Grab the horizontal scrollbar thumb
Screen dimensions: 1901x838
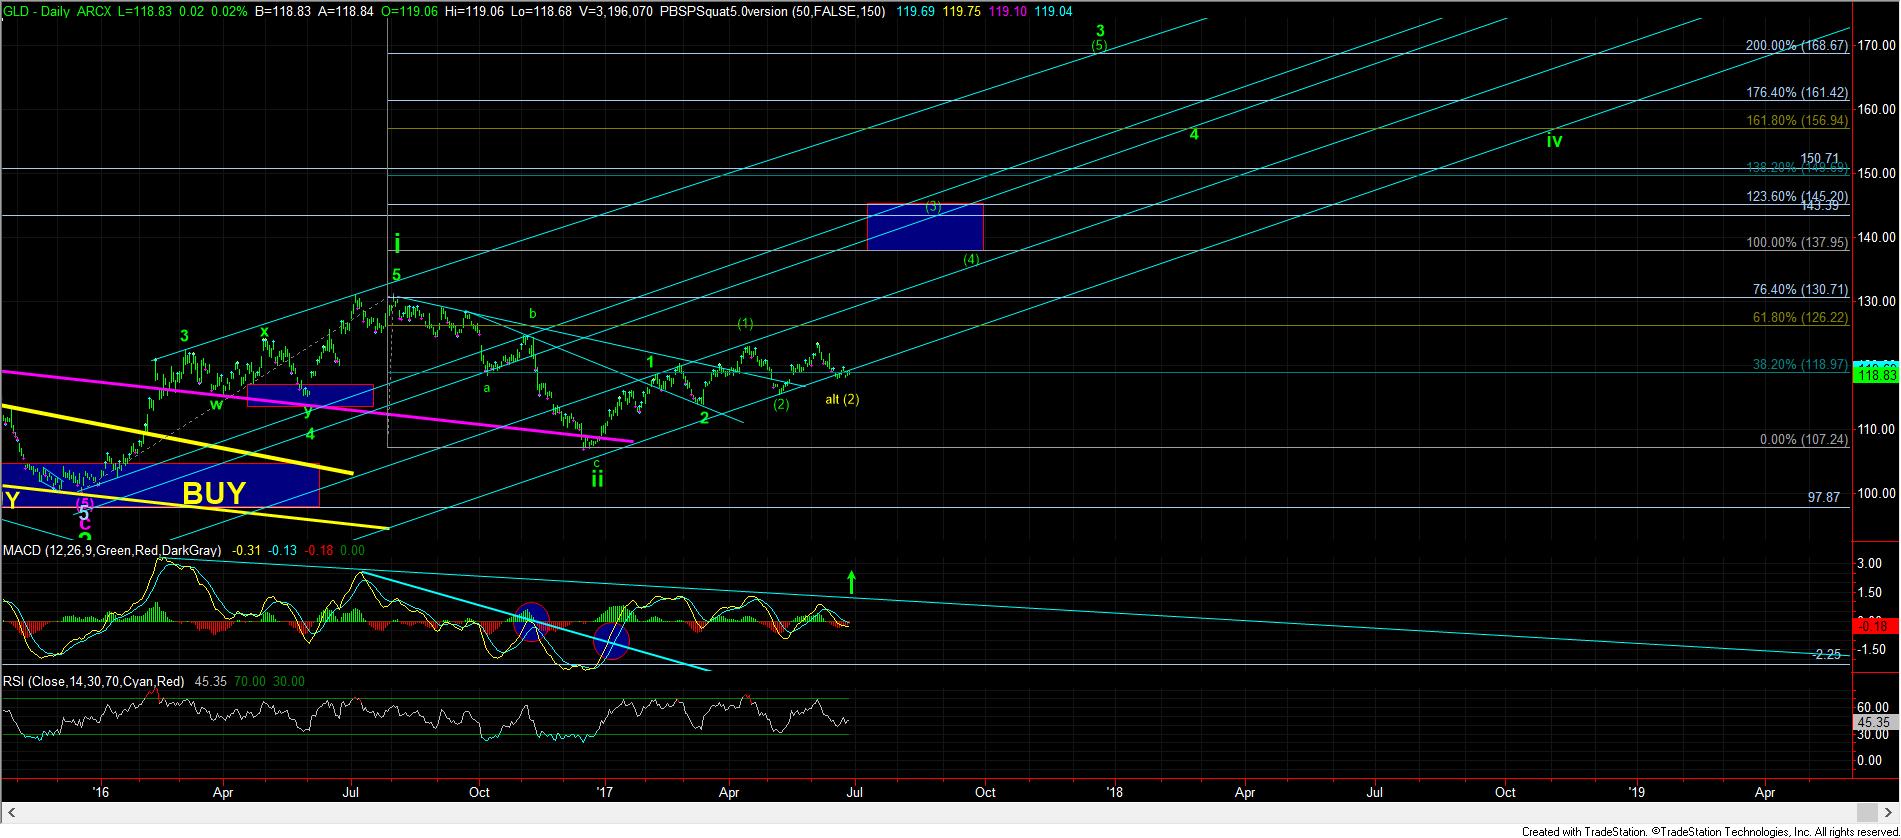(x=1866, y=812)
